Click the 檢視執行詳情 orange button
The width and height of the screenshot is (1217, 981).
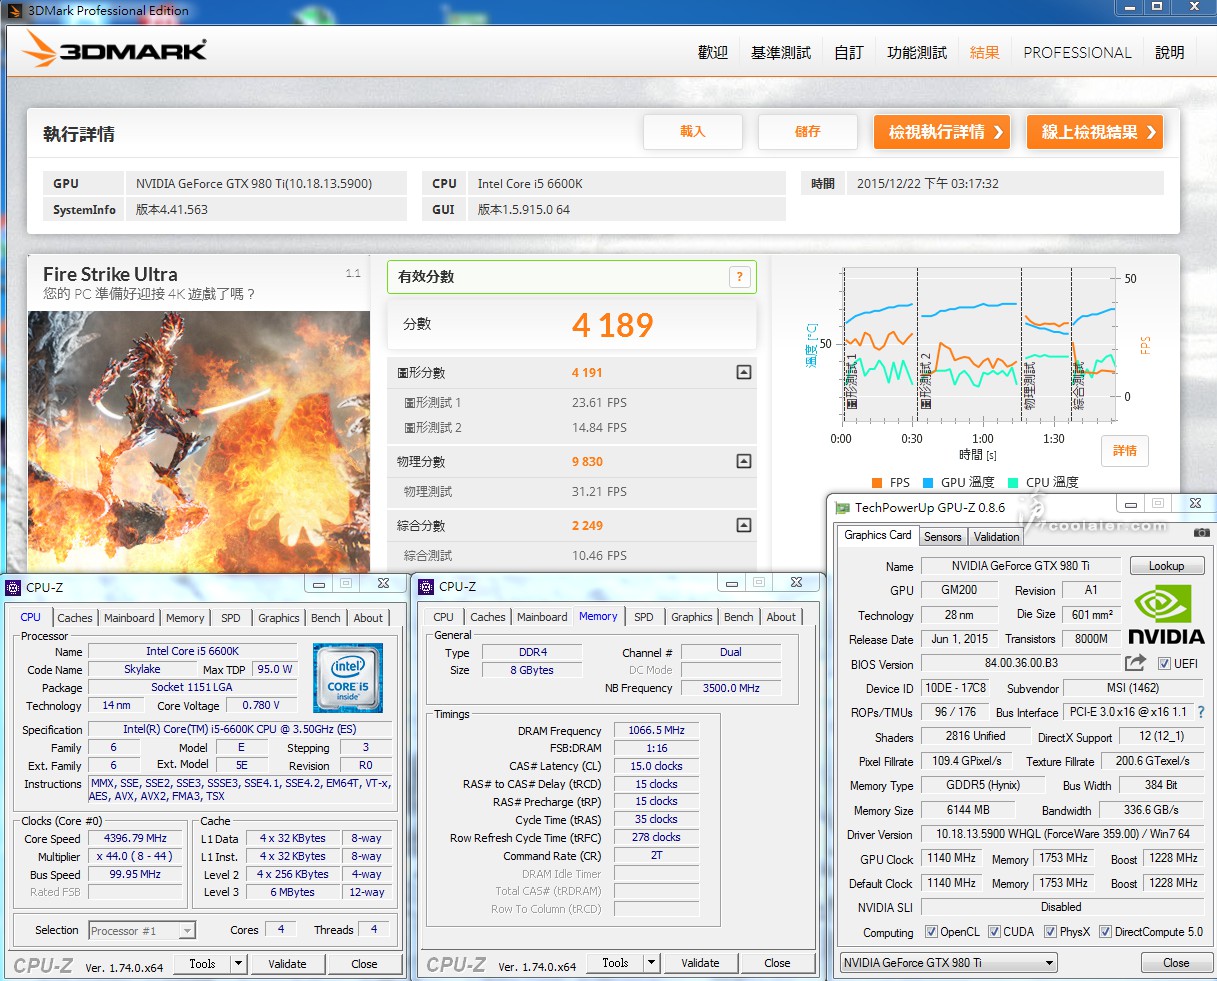point(942,132)
